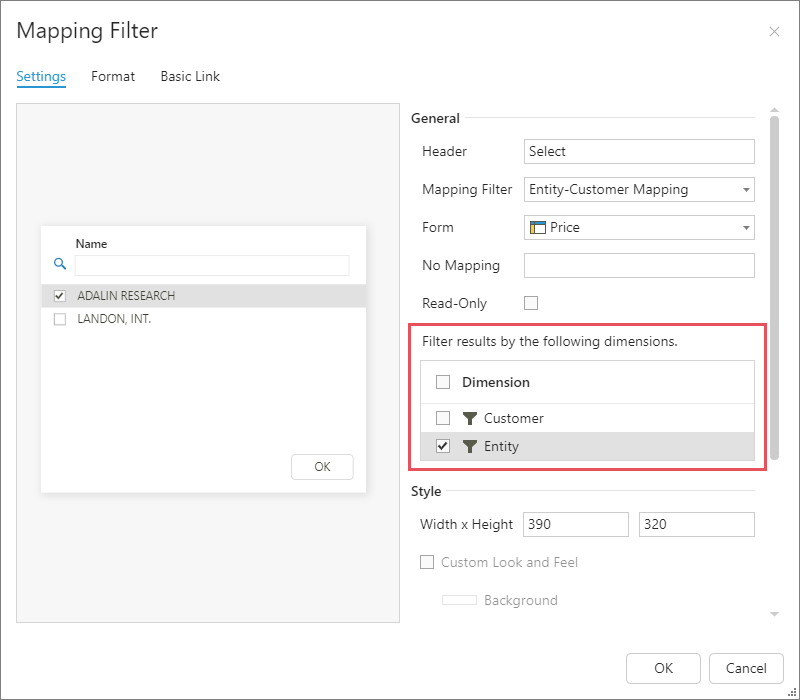800x700 pixels.
Task: Switch to the Format tab
Action: [x=113, y=76]
